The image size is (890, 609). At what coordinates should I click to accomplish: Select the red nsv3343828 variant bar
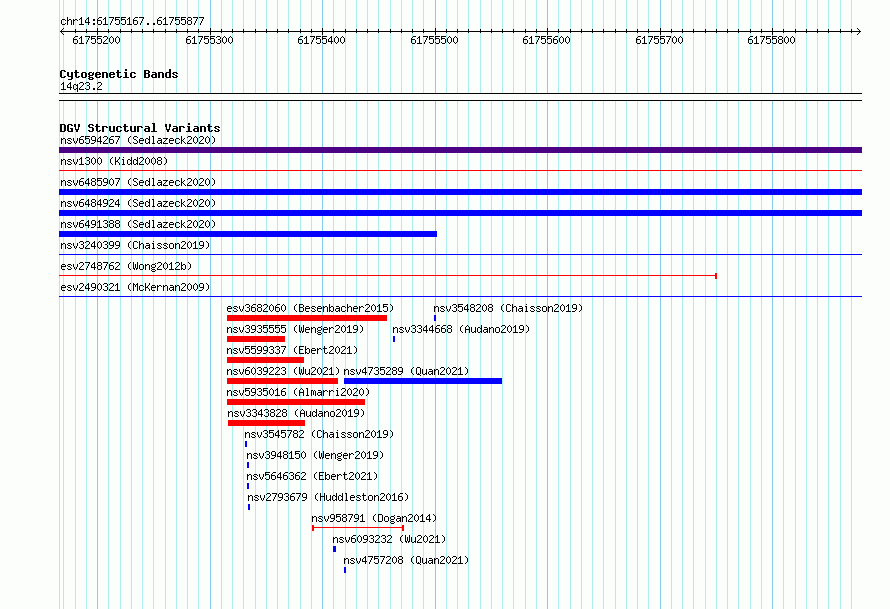pos(266,423)
